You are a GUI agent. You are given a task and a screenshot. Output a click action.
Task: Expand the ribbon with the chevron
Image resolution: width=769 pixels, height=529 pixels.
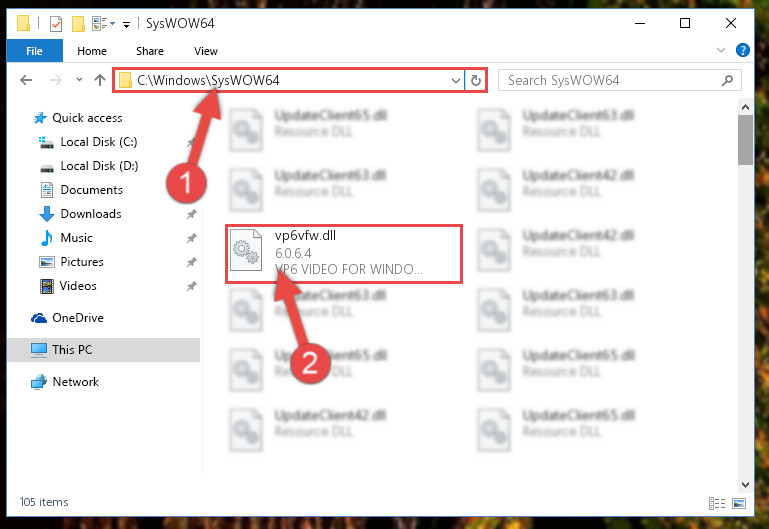pyautogui.click(x=720, y=50)
